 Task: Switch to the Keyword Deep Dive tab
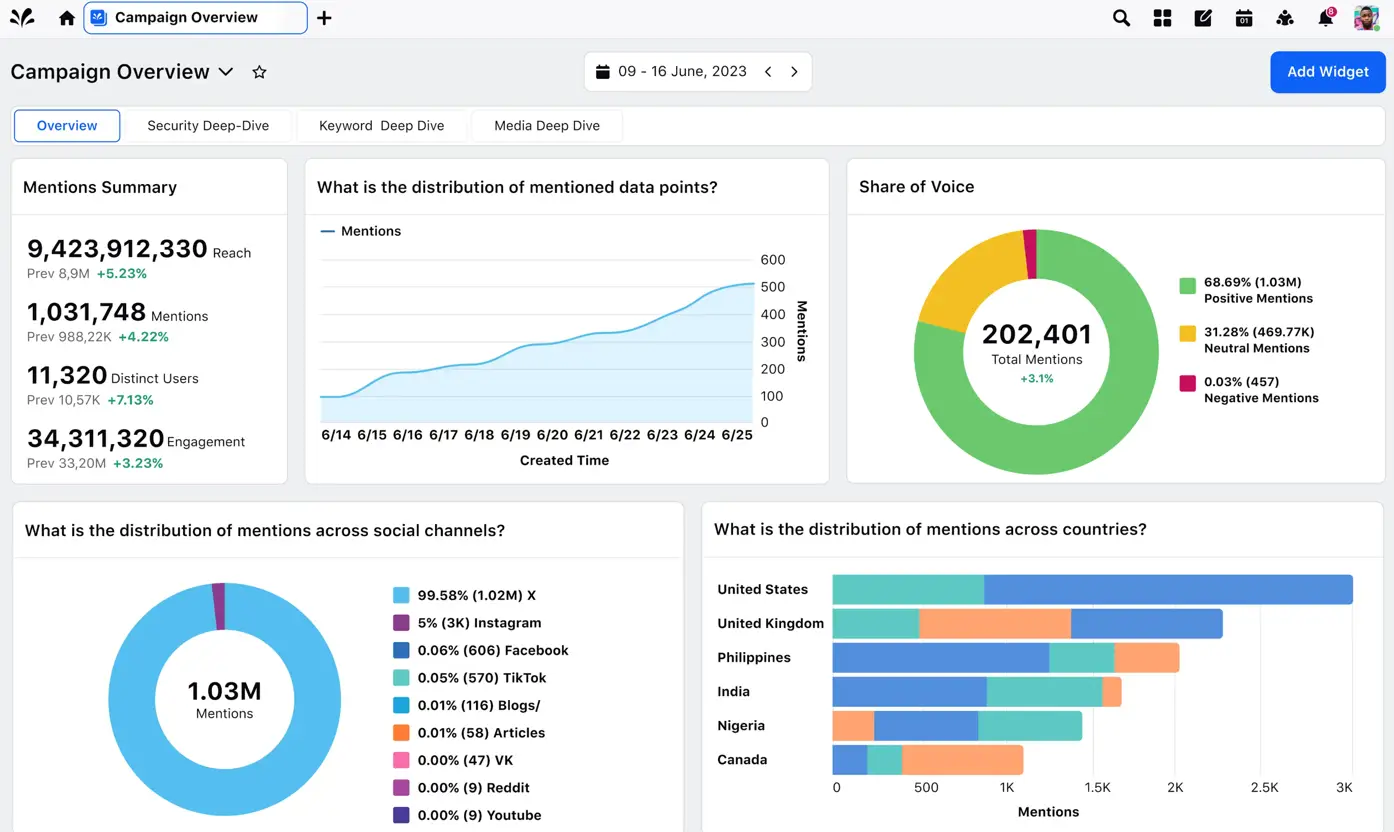(x=382, y=126)
